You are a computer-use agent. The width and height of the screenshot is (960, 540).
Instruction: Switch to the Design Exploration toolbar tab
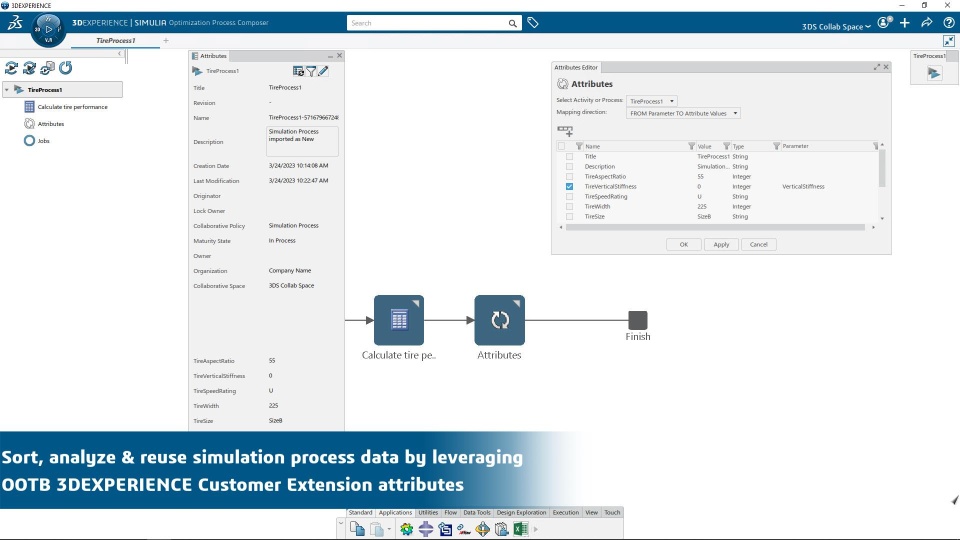(x=521, y=512)
